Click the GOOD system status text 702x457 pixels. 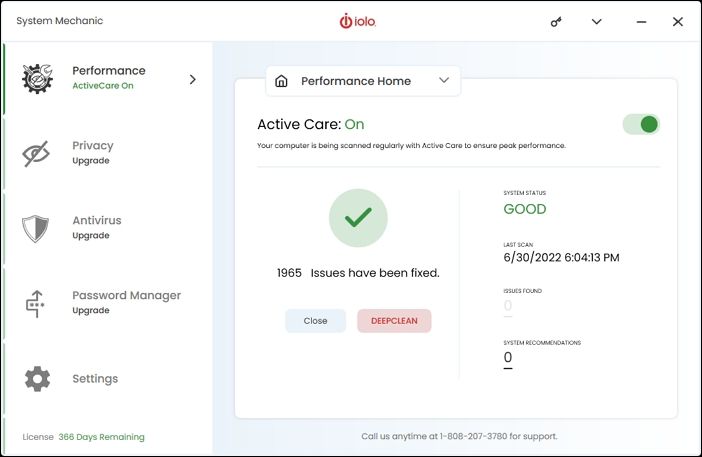click(525, 209)
